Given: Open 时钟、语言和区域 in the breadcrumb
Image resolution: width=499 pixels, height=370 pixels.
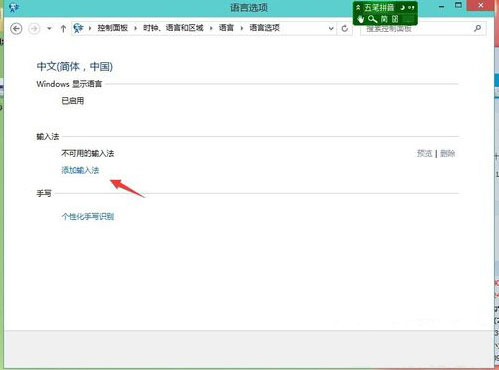Looking at the screenshot, I should (173, 28).
